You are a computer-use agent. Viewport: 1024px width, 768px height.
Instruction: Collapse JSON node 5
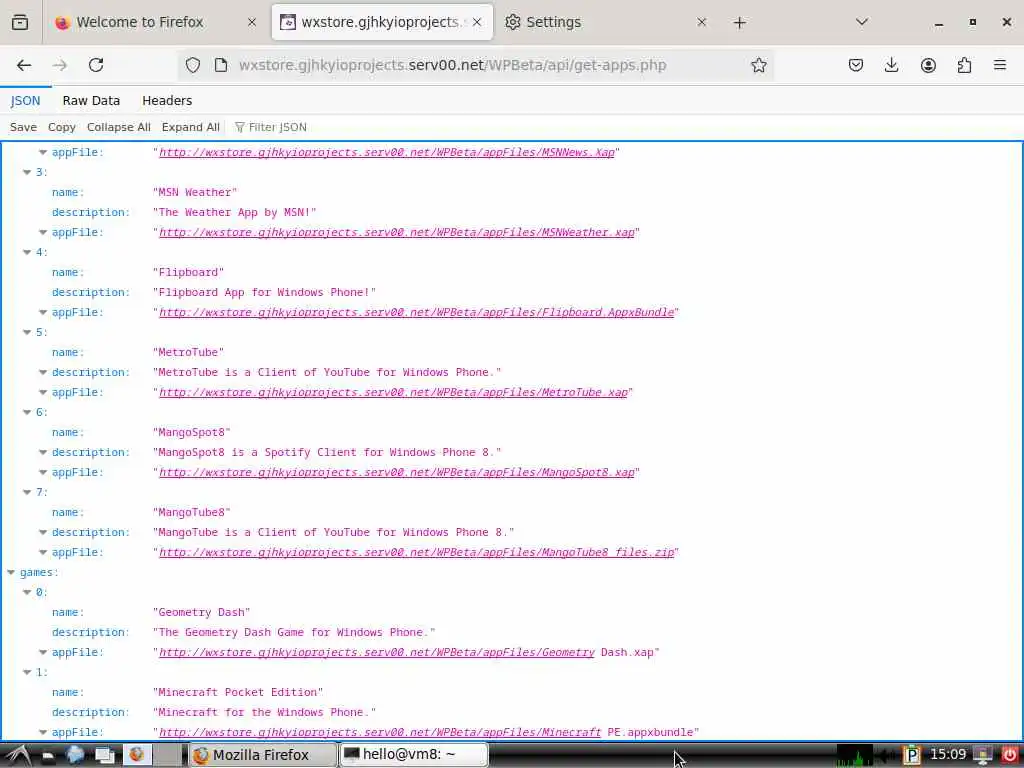coord(27,332)
